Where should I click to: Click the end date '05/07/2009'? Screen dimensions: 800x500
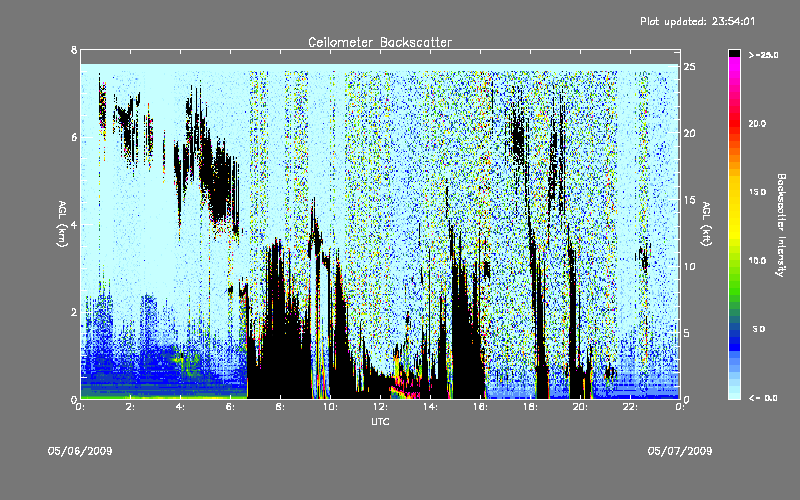point(680,451)
